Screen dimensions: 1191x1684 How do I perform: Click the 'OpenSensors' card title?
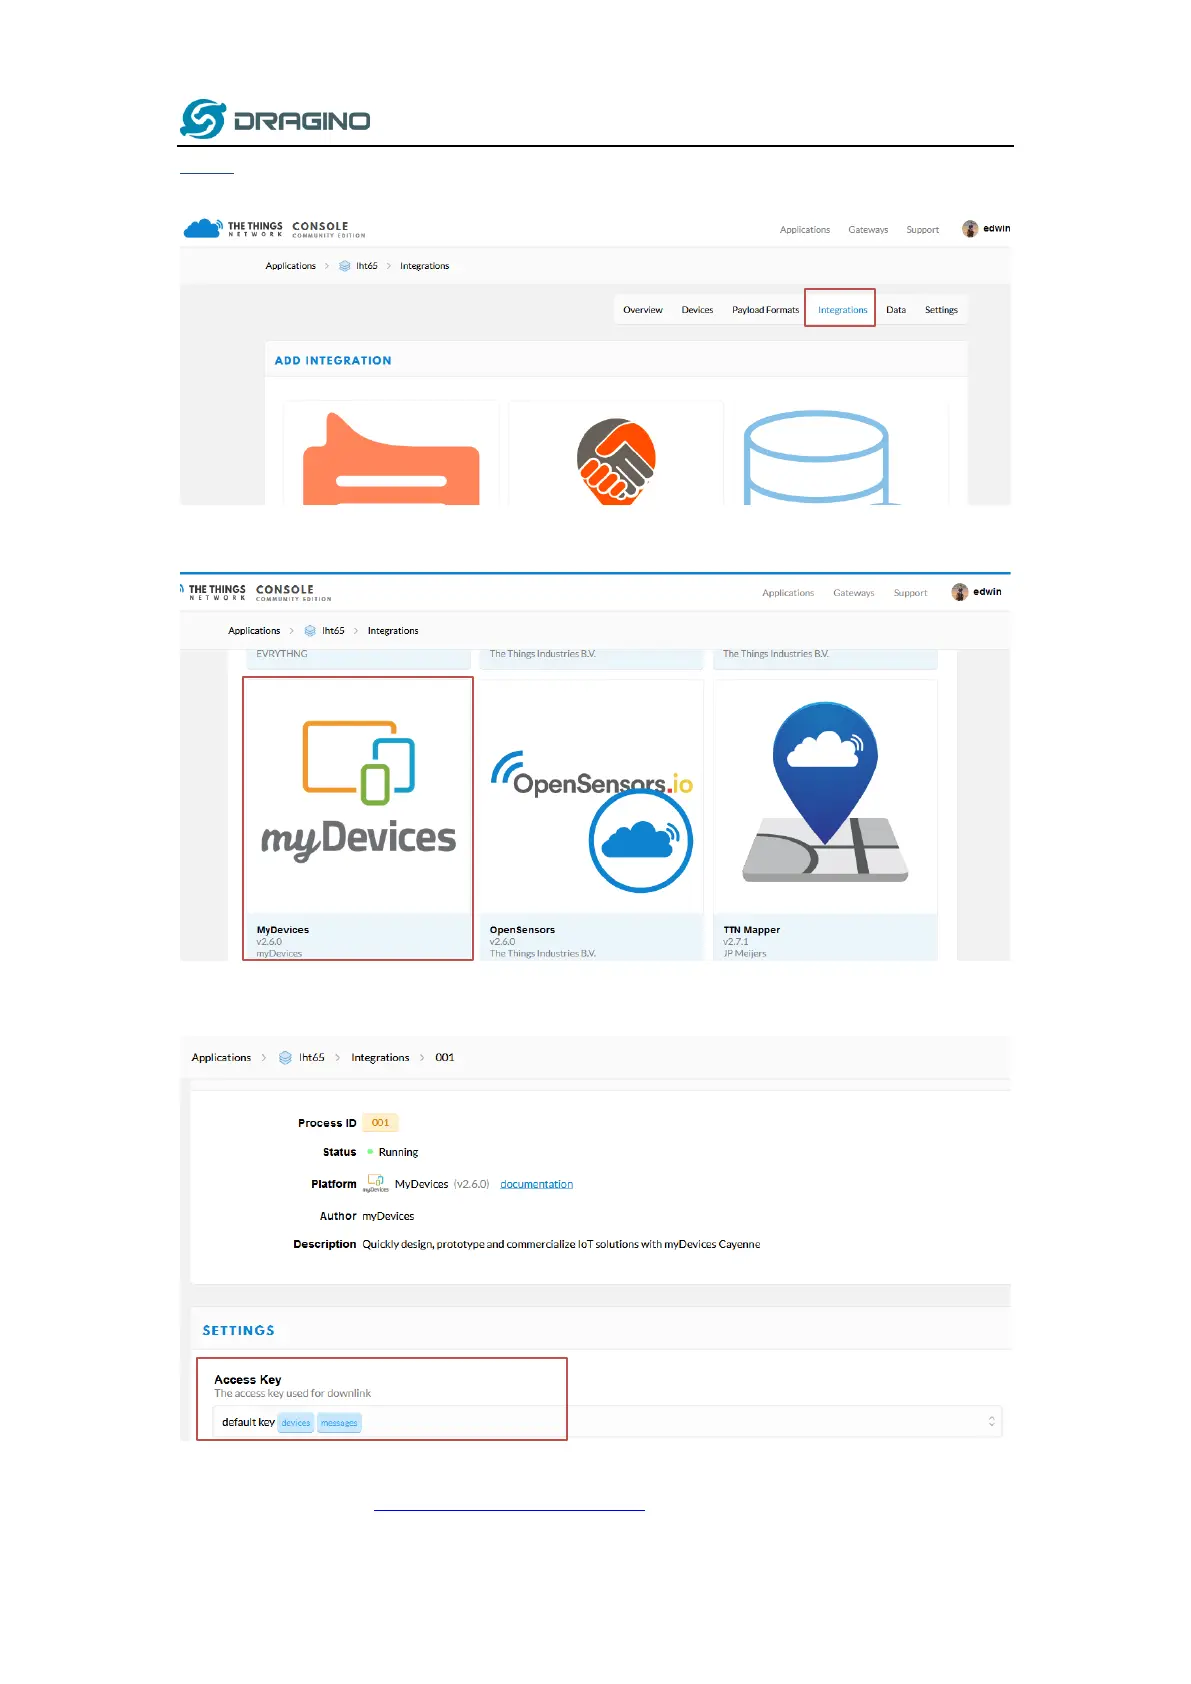tap(522, 930)
